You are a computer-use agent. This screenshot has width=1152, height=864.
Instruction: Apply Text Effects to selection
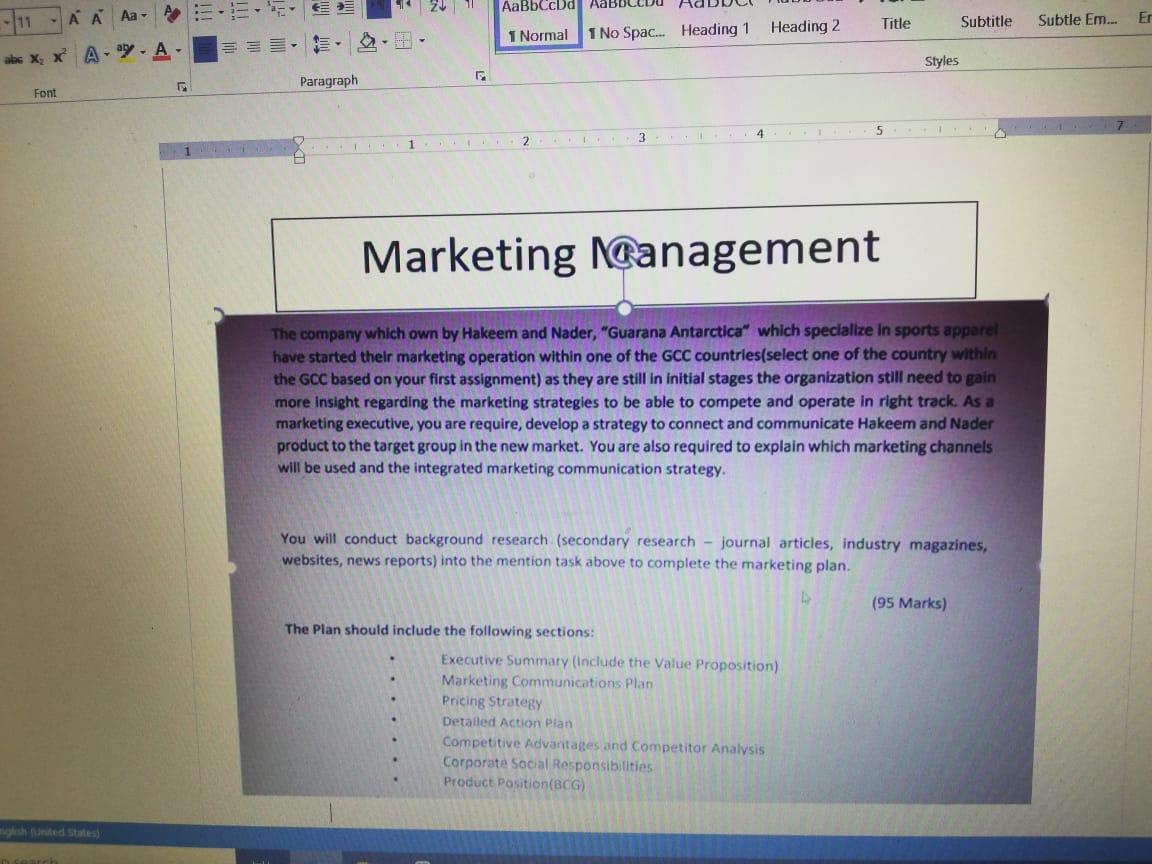[91, 54]
